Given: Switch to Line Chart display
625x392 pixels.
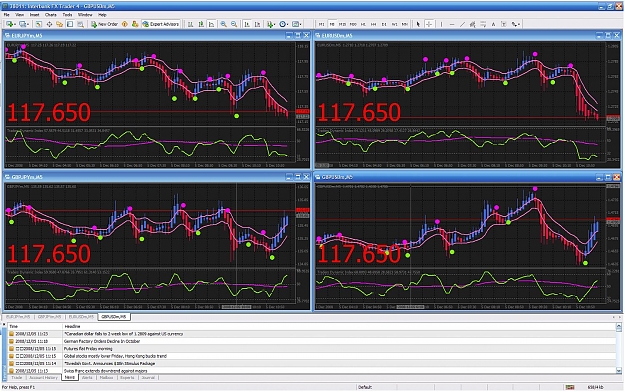Looking at the screenshot, I should [x=211, y=24].
